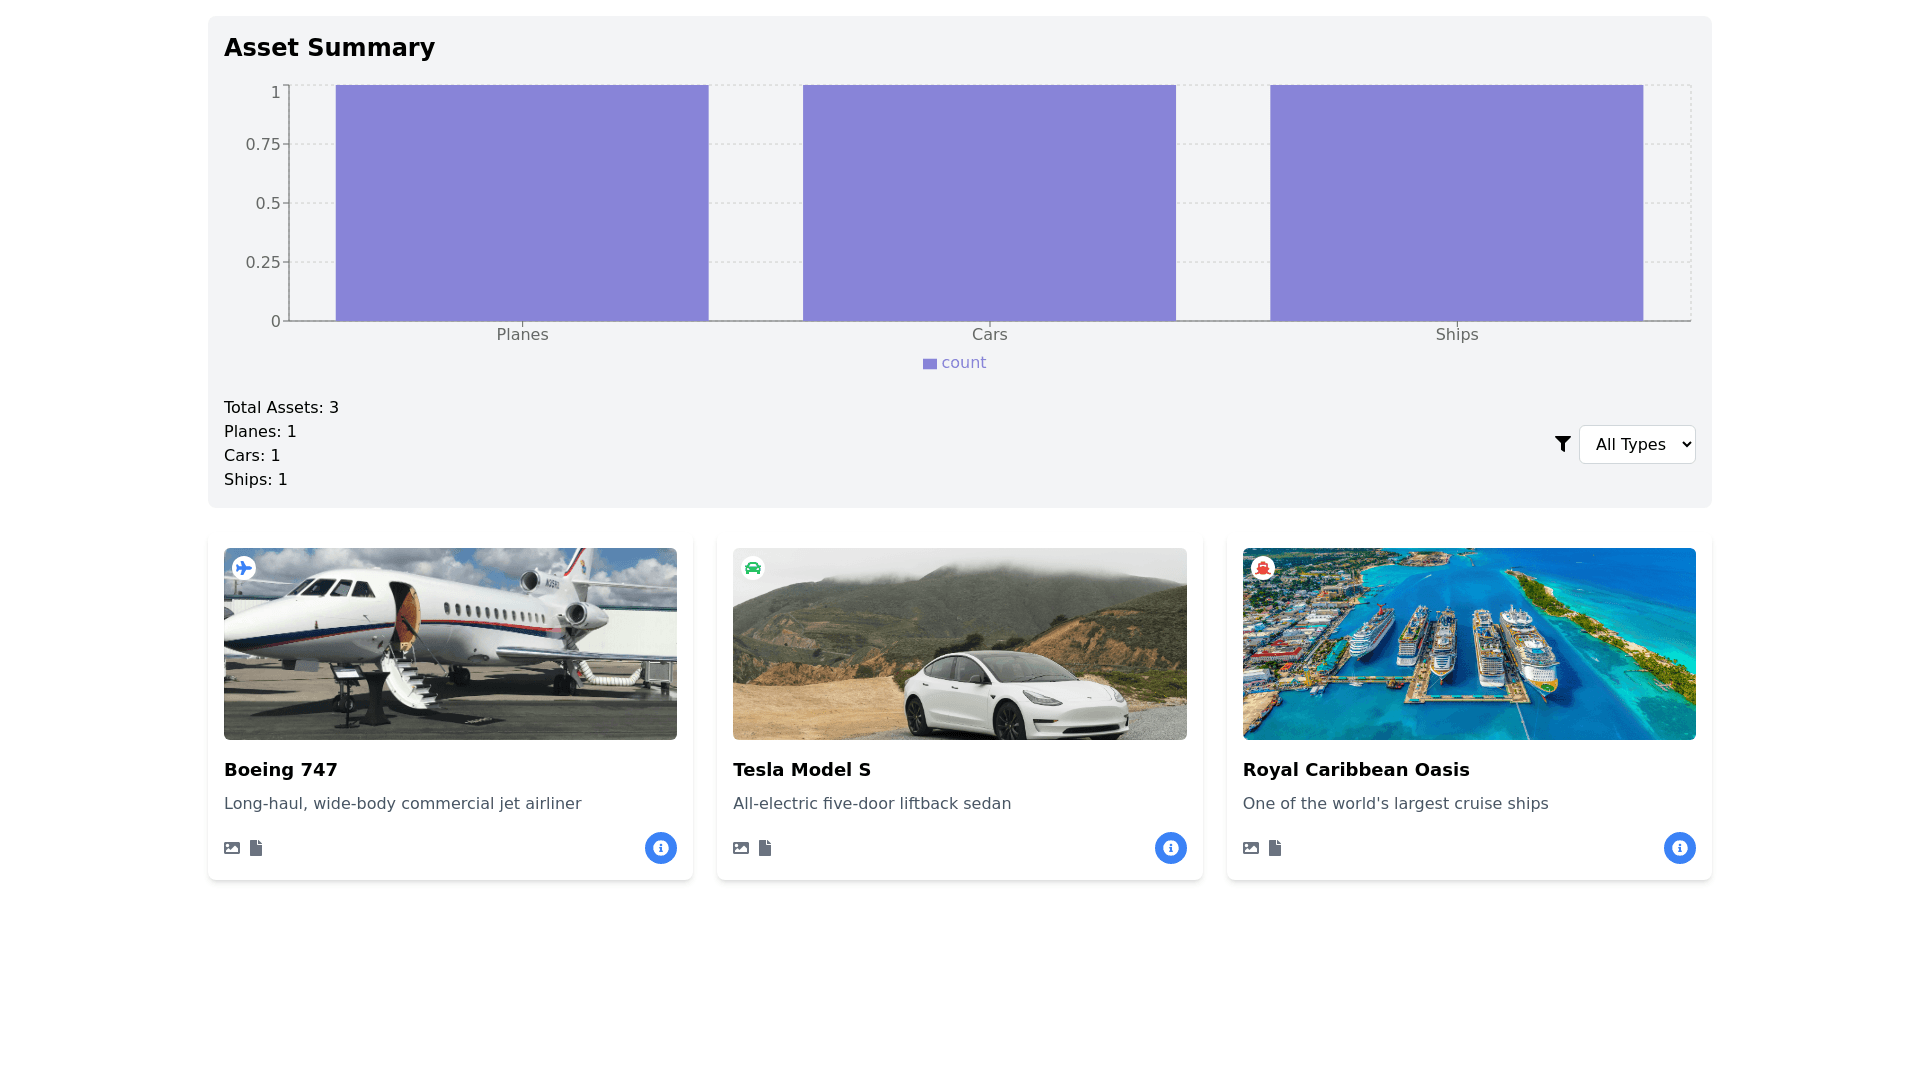This screenshot has height=1080, width=1920.
Task: Click the image icon under Tesla Model S
Action: (x=741, y=848)
